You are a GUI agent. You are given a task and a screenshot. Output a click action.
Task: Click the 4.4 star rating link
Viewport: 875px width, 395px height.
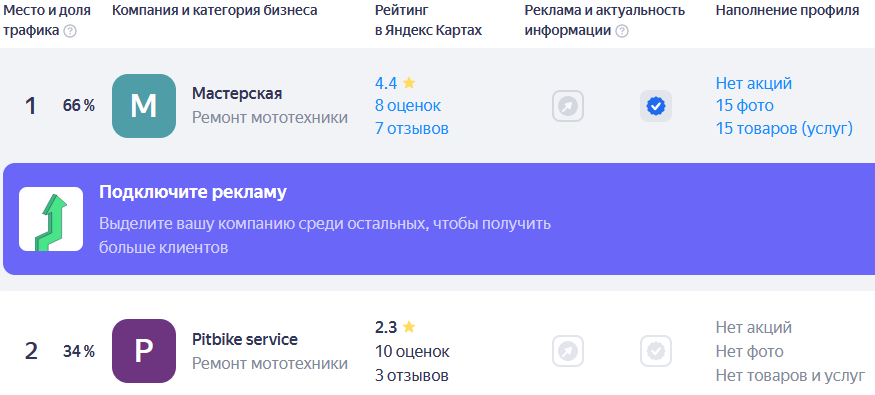[x=395, y=83]
